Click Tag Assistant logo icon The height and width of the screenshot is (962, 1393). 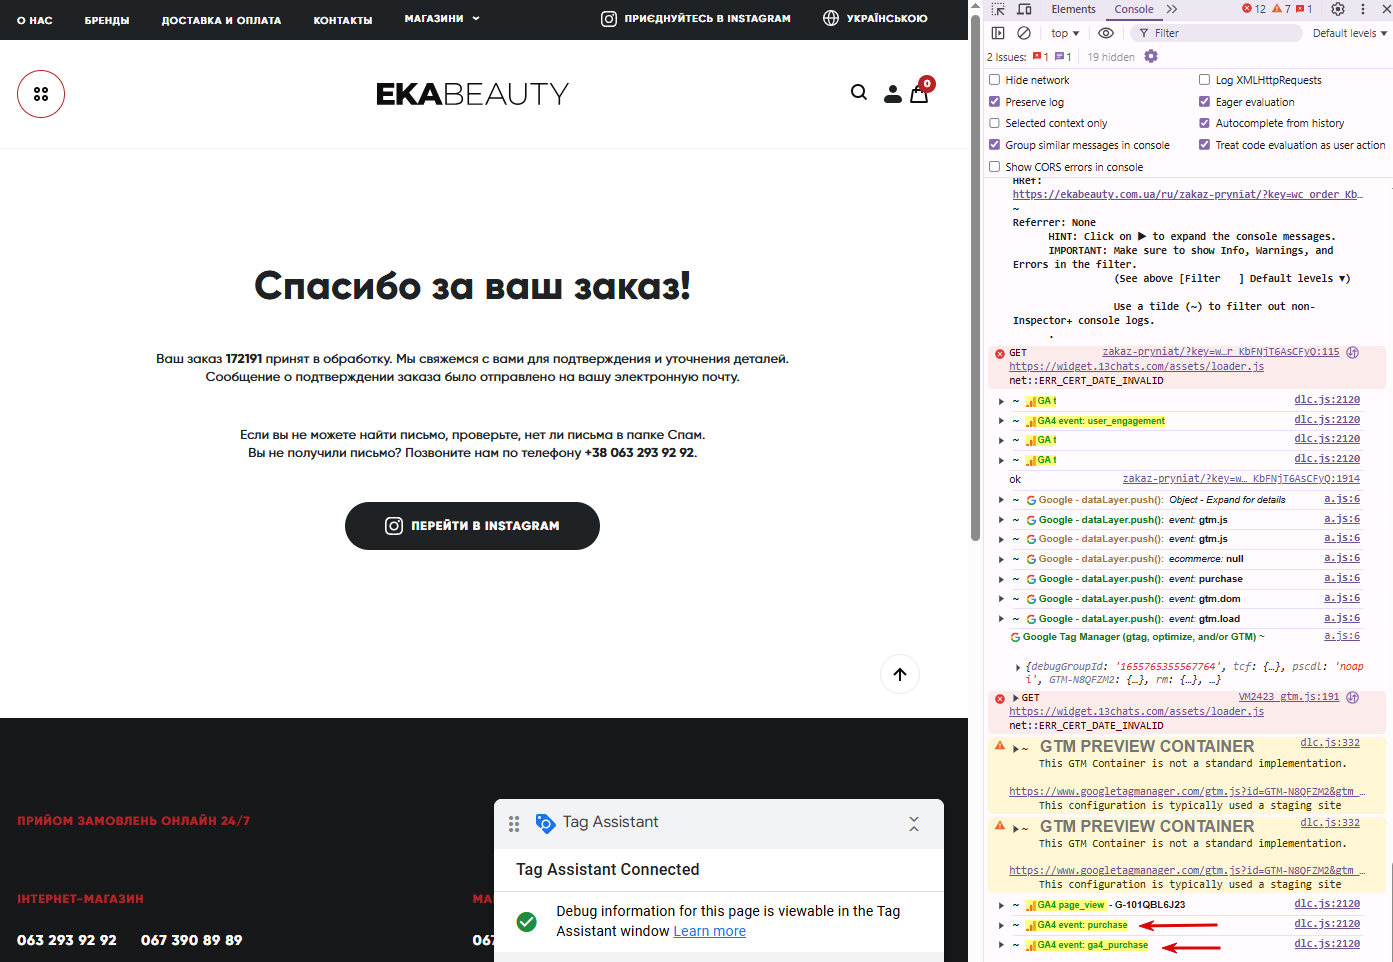click(x=545, y=823)
